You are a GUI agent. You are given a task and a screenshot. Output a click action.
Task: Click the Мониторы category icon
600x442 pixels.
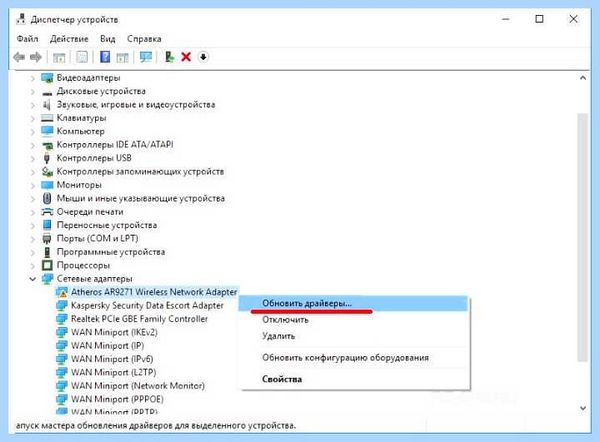pos(47,185)
